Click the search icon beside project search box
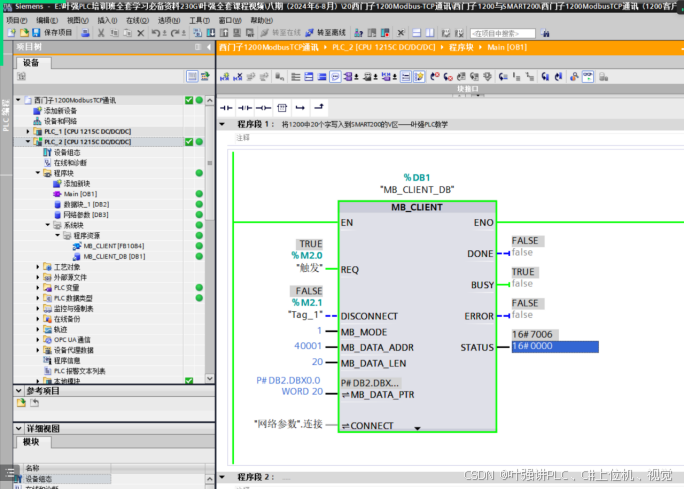The width and height of the screenshot is (684, 489). pyautogui.click(x=545, y=33)
